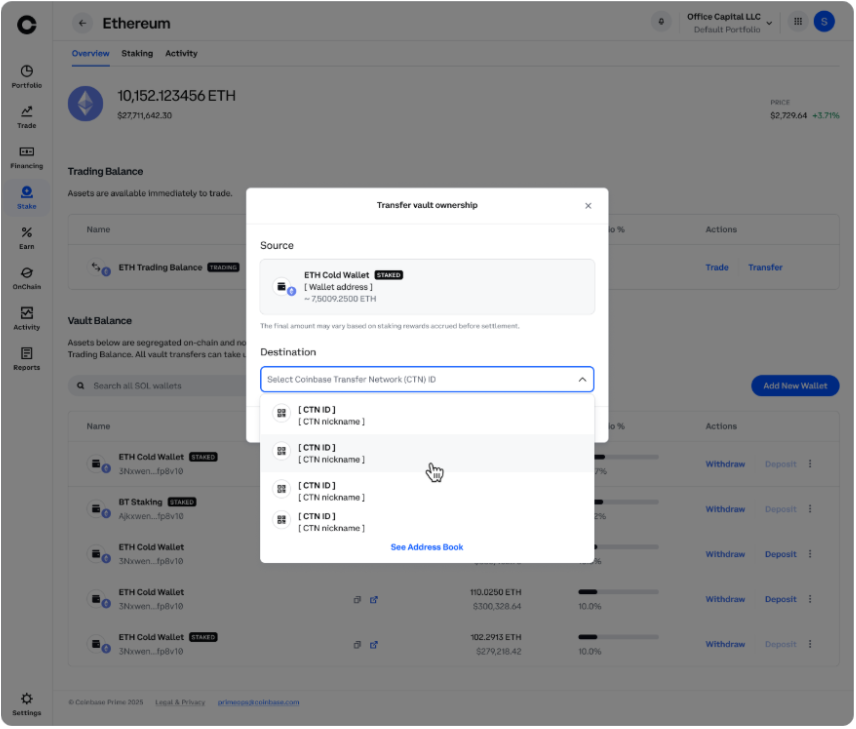This screenshot has height=729, width=856.
Task: Open external link for 110.0250 ETH wallet
Action: [x=374, y=600]
